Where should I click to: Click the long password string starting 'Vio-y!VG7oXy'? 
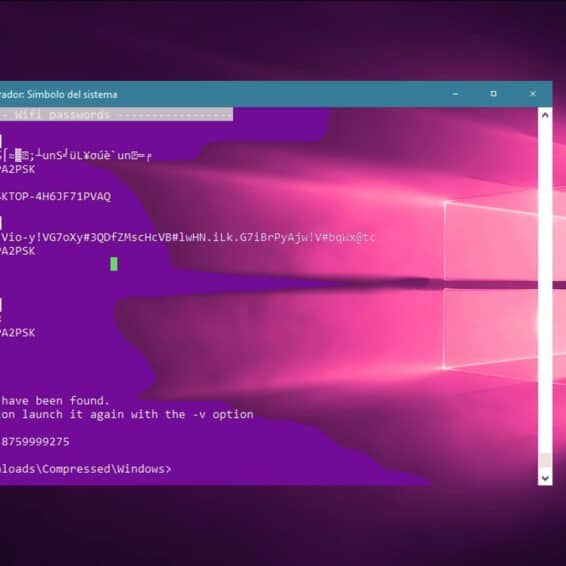[x=188, y=237]
